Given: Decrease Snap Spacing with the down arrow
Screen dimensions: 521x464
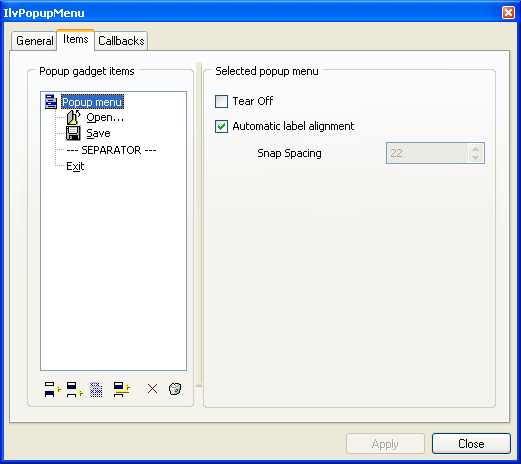Looking at the screenshot, I should coord(476,158).
